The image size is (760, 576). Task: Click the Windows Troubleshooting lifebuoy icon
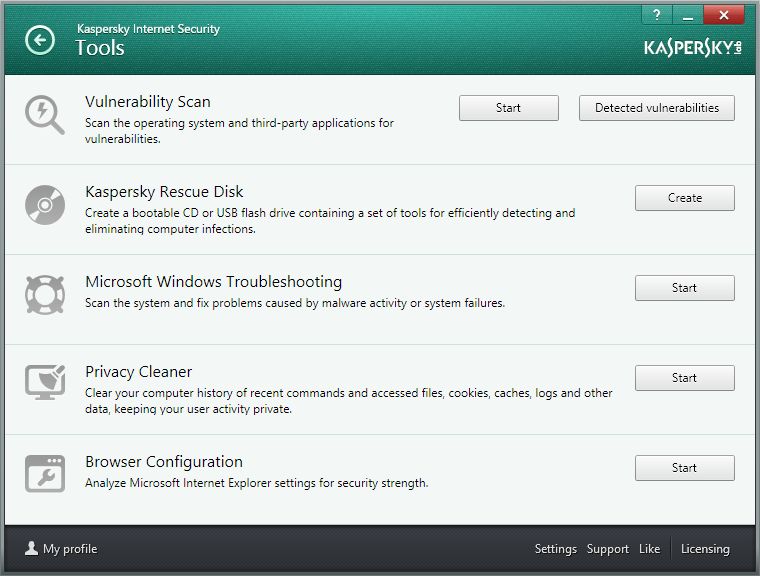tap(45, 295)
